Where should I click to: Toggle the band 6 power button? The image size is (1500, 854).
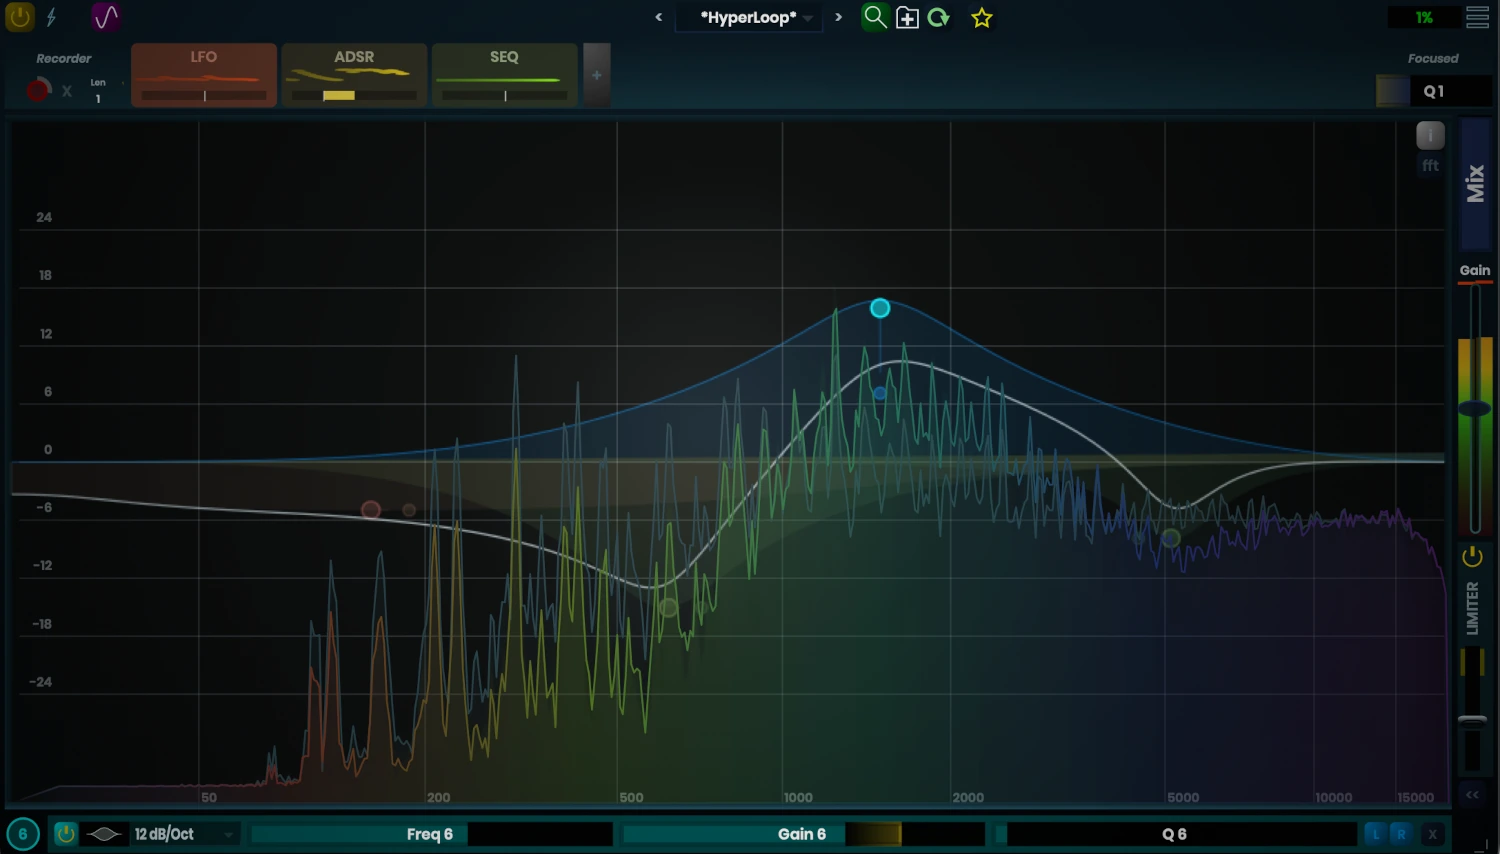[66, 834]
